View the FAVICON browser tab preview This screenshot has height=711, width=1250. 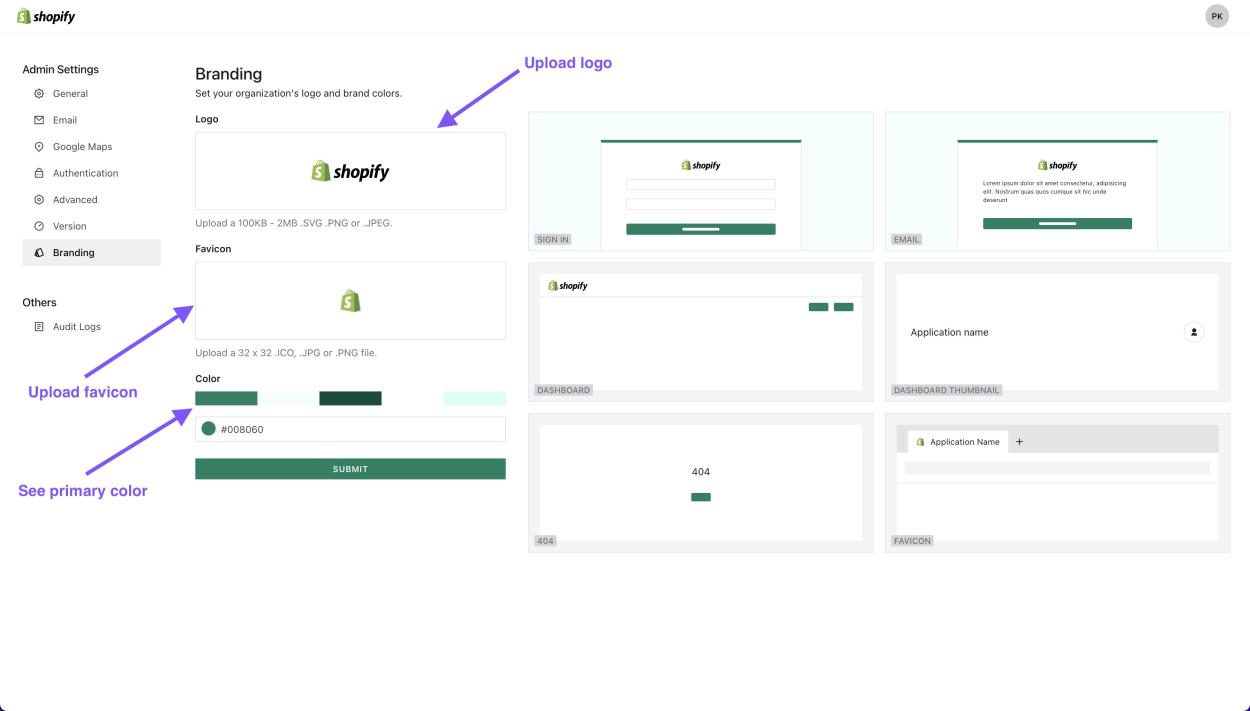point(1058,483)
